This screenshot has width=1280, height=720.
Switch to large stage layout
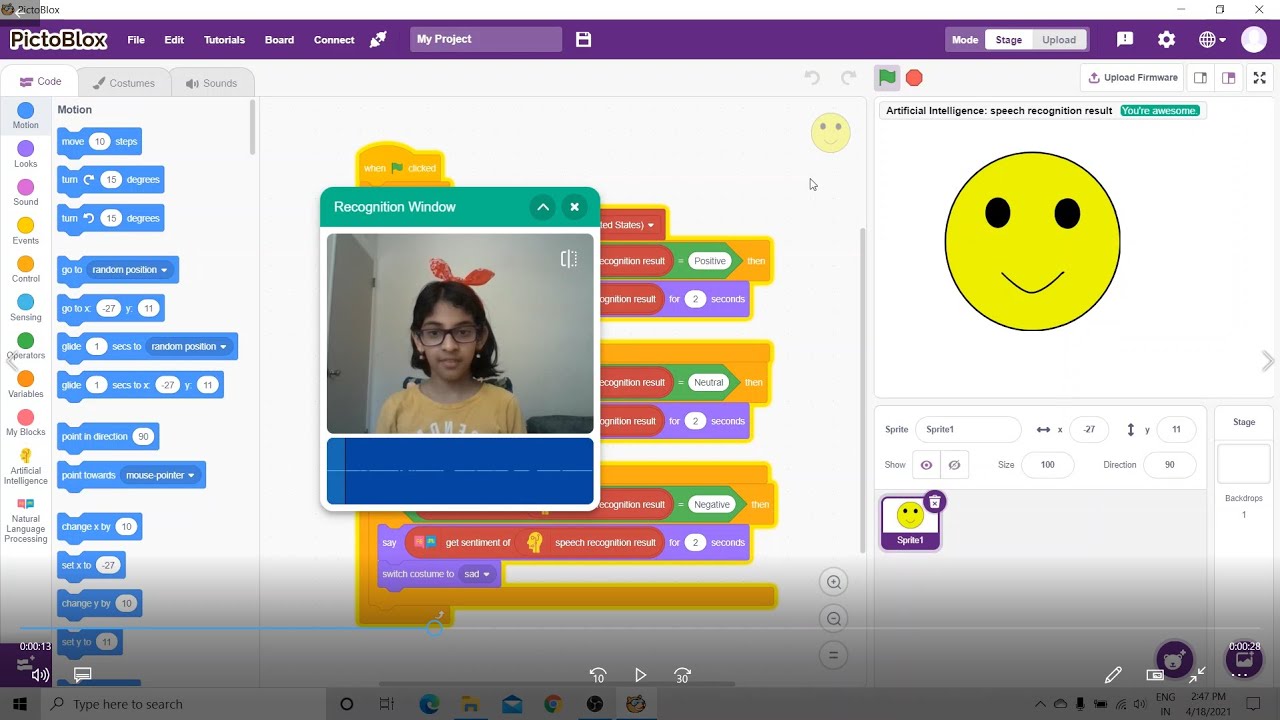(x=1229, y=77)
